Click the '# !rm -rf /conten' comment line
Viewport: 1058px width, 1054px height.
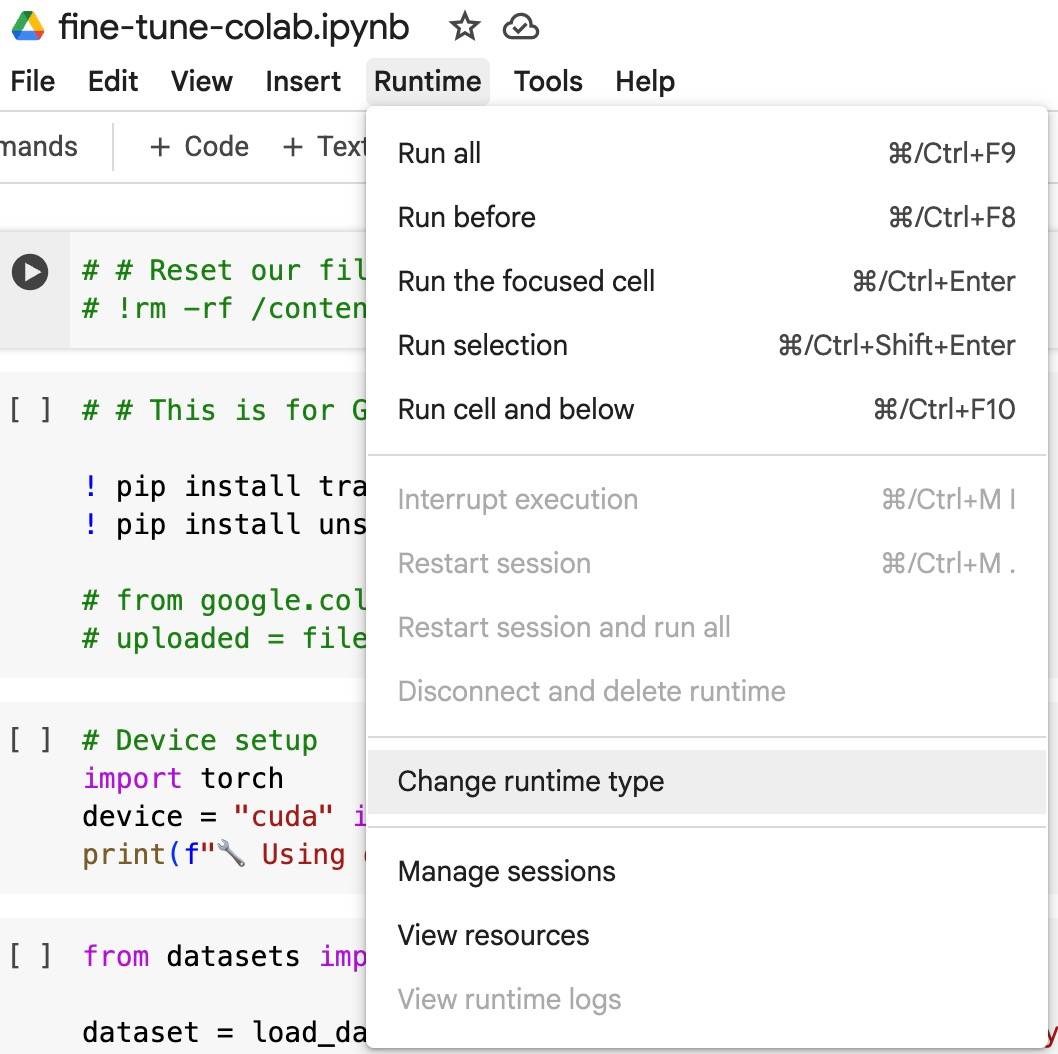tap(224, 308)
